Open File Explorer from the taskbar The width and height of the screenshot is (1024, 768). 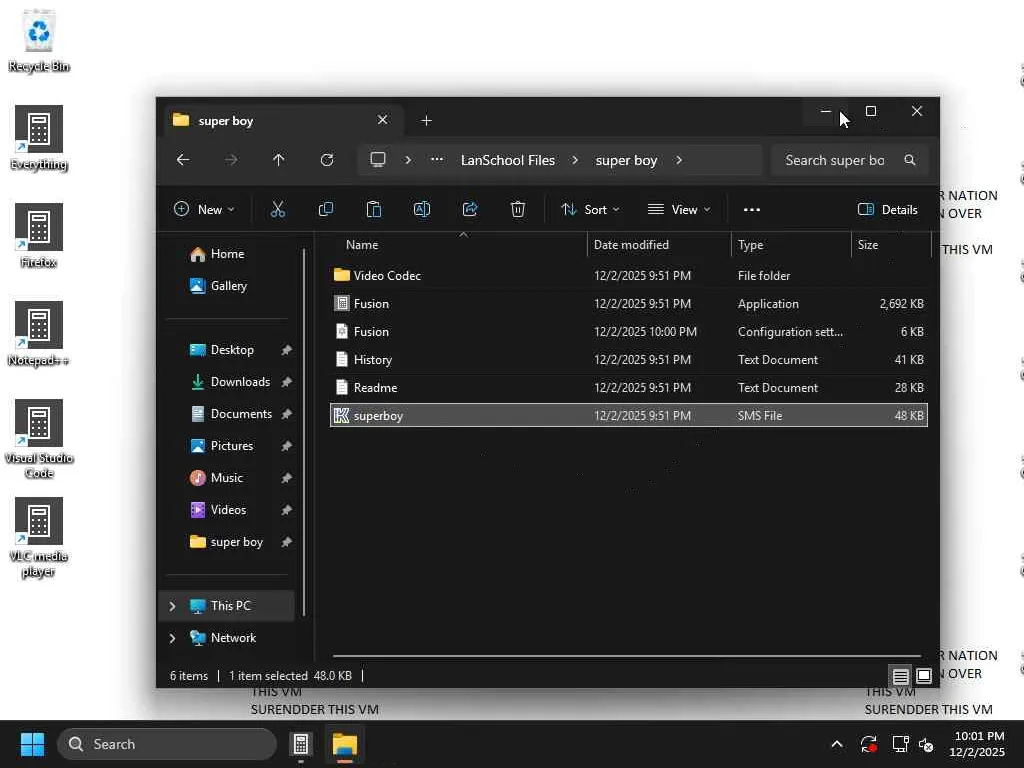click(345, 744)
